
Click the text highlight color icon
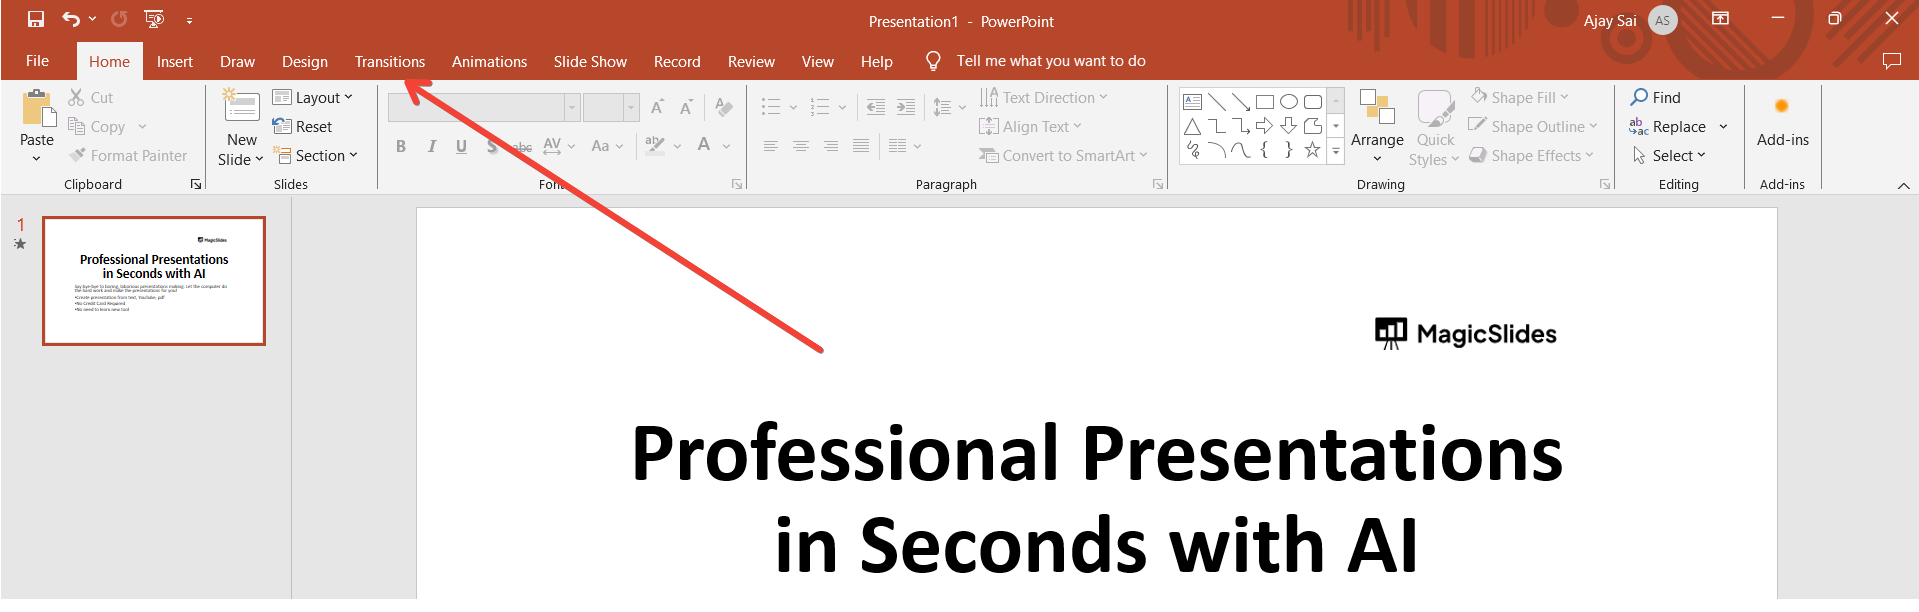tap(655, 146)
